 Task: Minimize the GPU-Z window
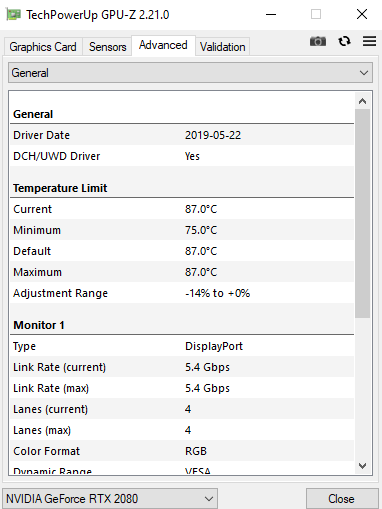pos(271,14)
